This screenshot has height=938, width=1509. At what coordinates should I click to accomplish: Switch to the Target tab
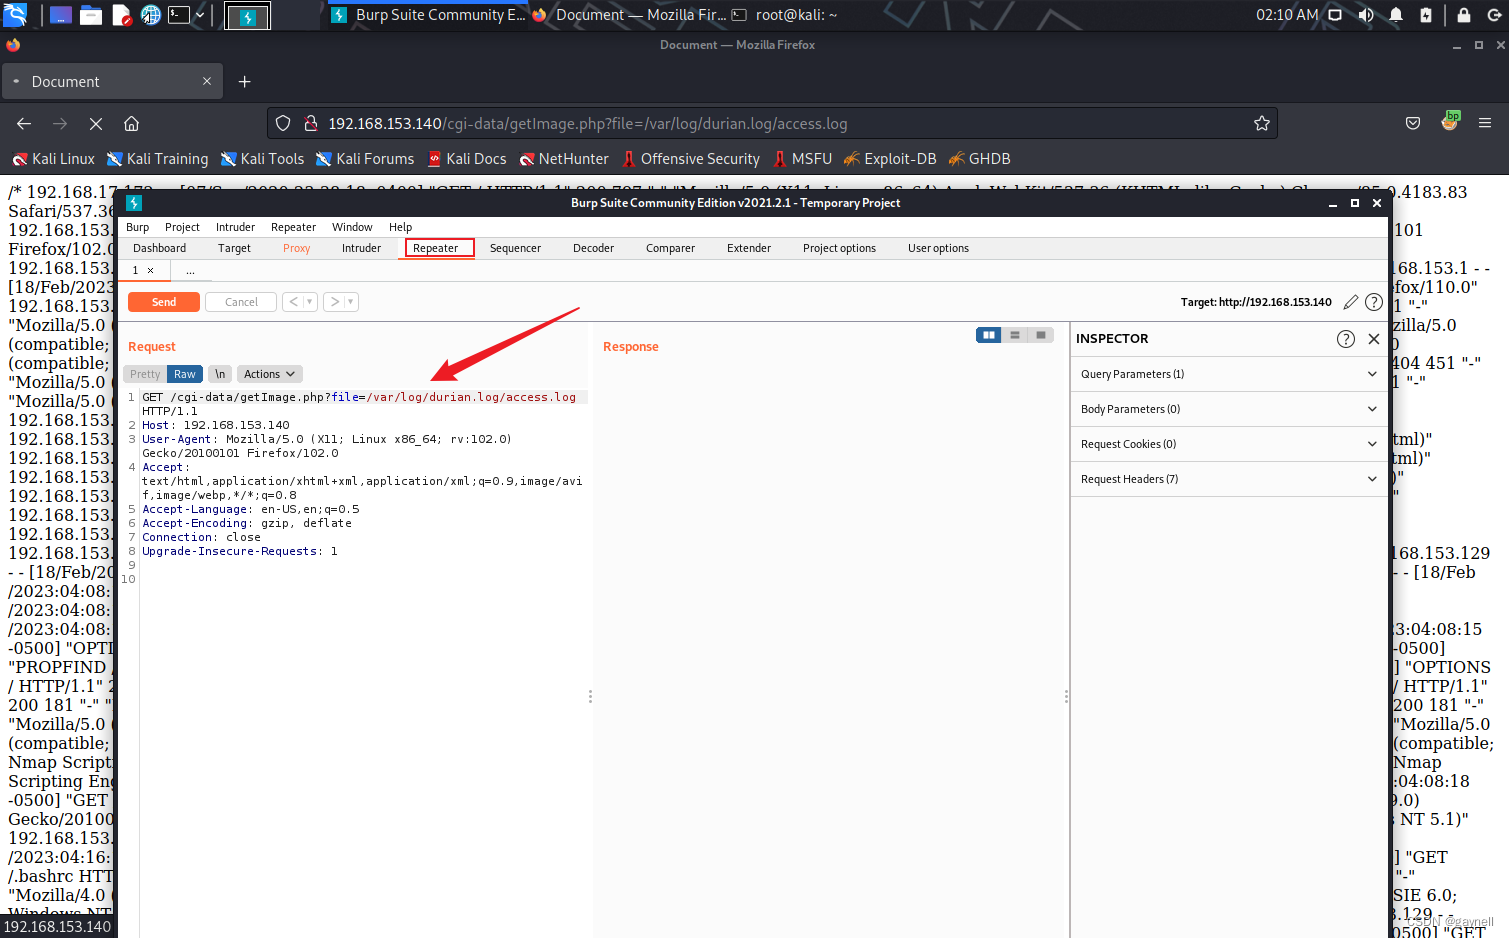[x=234, y=248]
